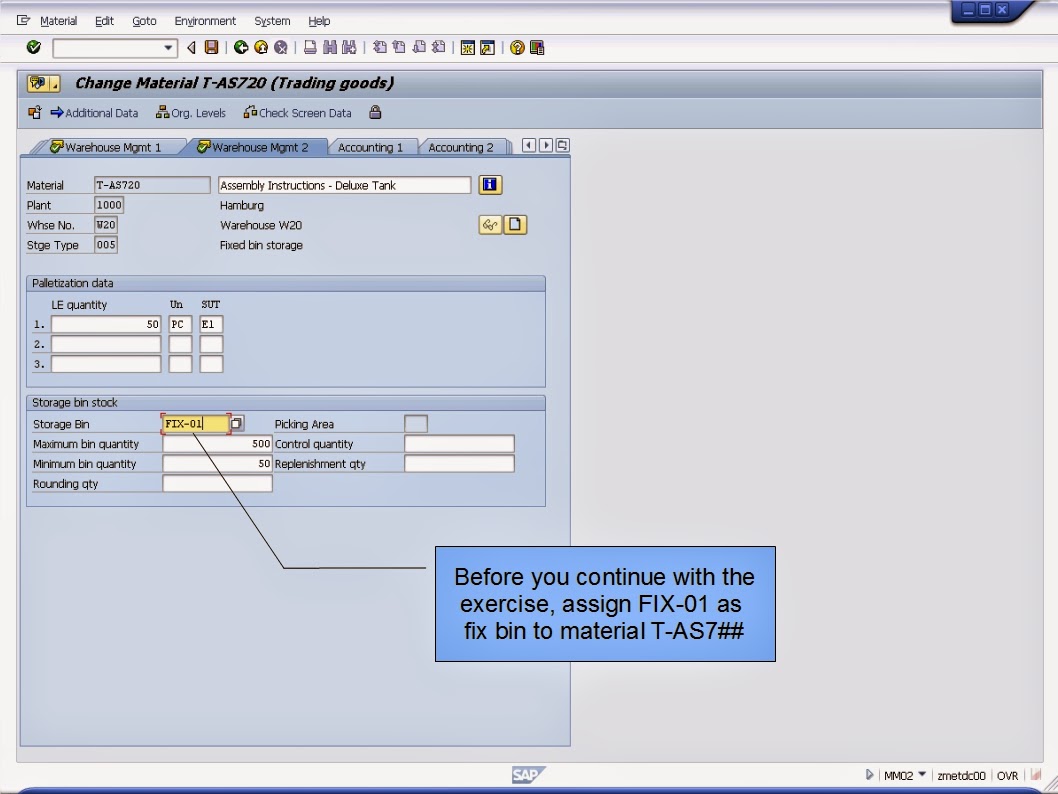Viewport: 1058px width, 794px height.
Task: Customize local layout via the monitor icon
Action: (x=537, y=47)
